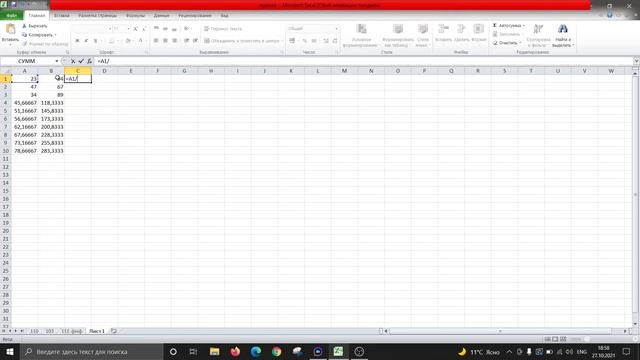Open Find and Select (Найти и выделить)
This screenshot has width=640, height=360.
pyautogui.click(x=563, y=36)
